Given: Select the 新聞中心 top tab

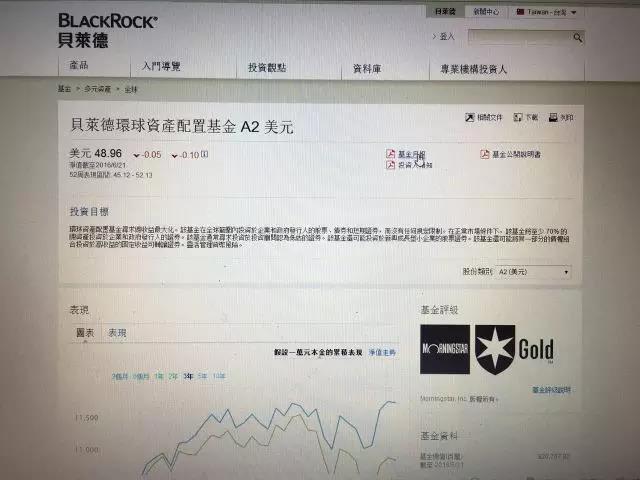Looking at the screenshot, I should 486,12.
